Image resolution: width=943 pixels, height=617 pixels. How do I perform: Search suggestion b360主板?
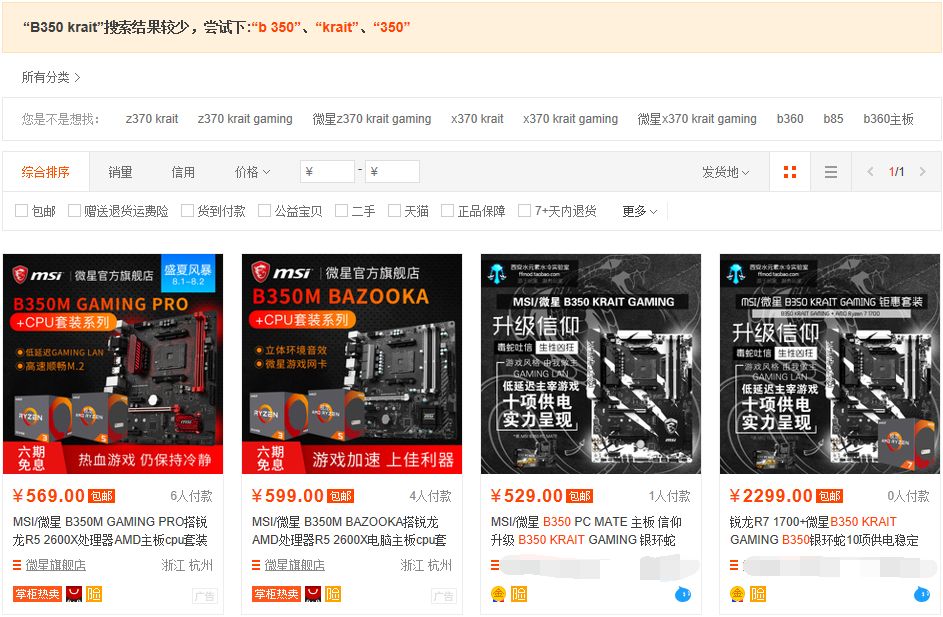[x=888, y=119]
